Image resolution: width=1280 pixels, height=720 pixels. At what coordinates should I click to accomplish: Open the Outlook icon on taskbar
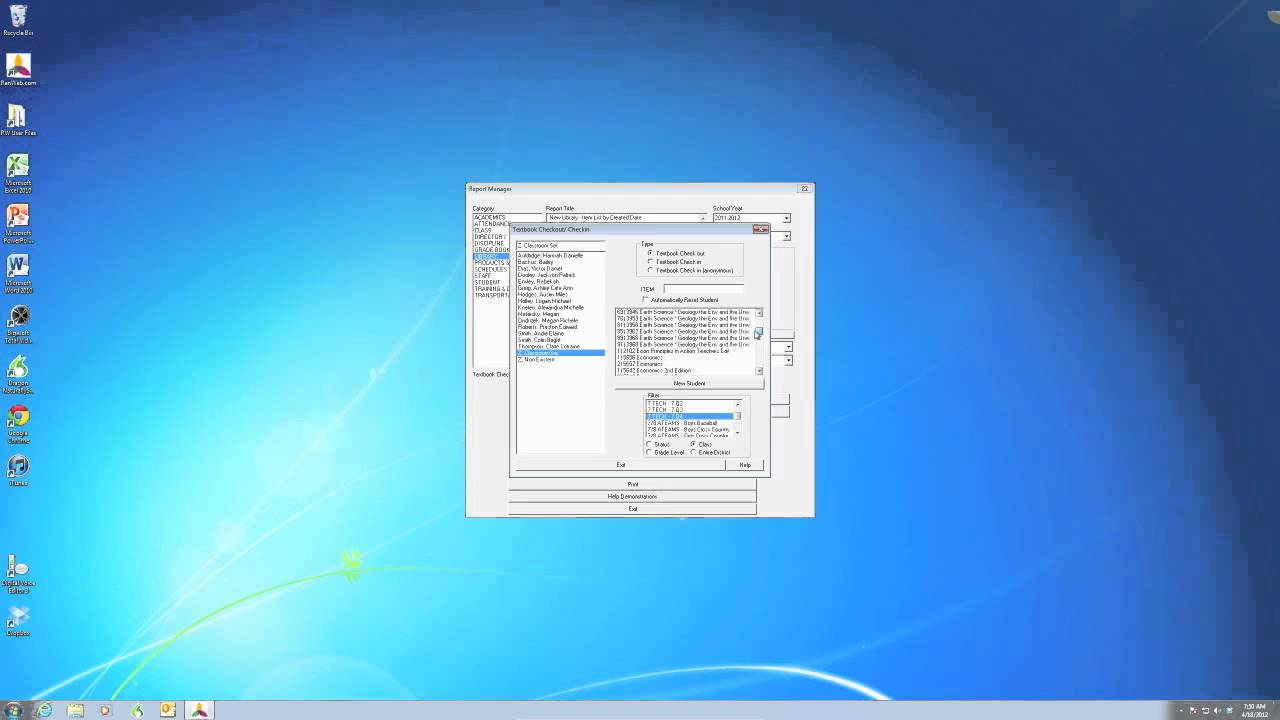click(x=168, y=710)
